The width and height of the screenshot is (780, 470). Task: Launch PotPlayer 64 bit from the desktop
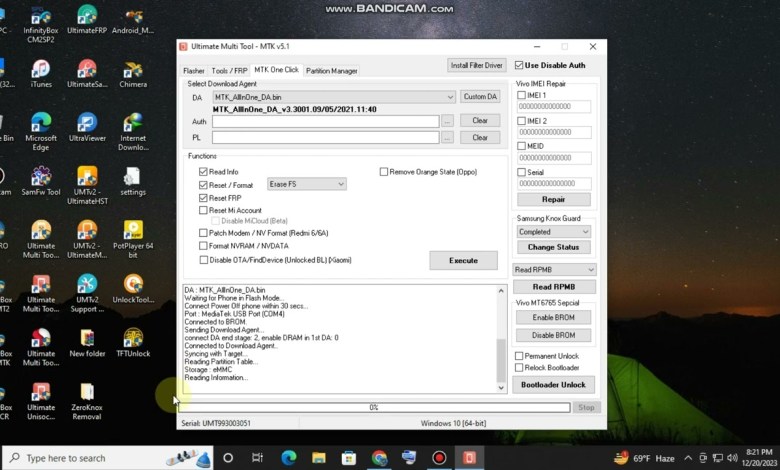pos(133,239)
